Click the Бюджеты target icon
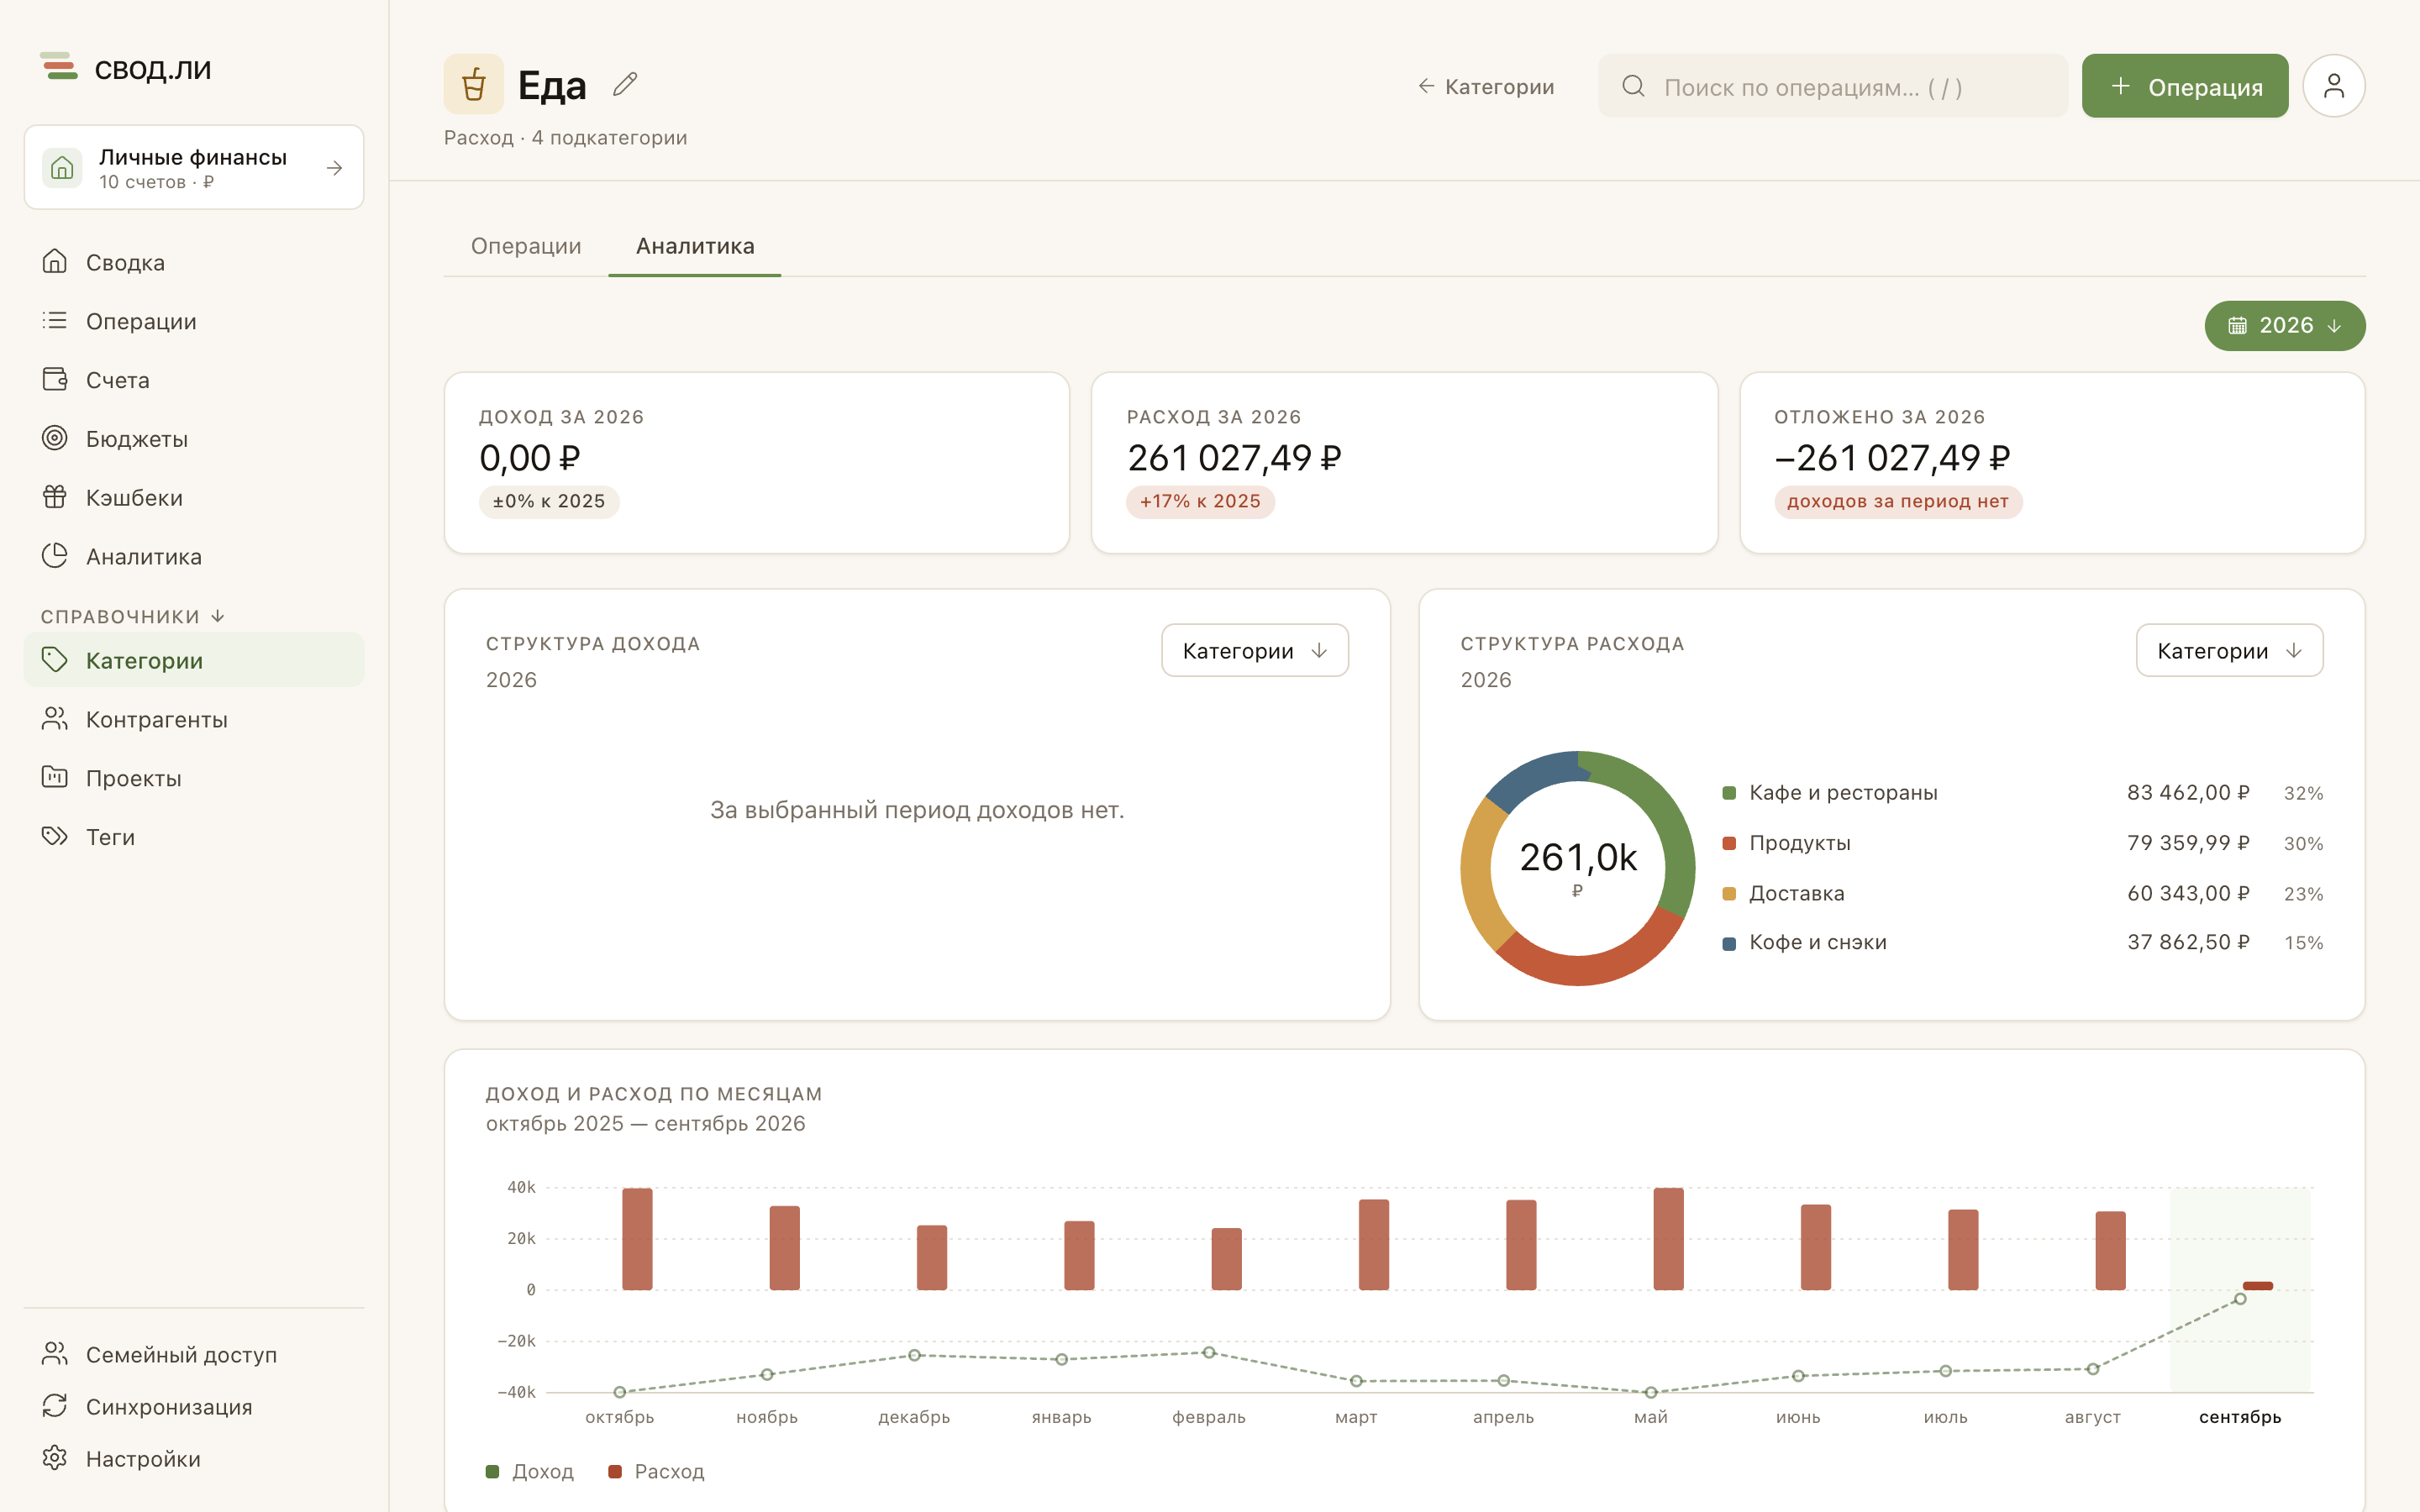This screenshot has width=2420, height=1512. tap(55, 438)
